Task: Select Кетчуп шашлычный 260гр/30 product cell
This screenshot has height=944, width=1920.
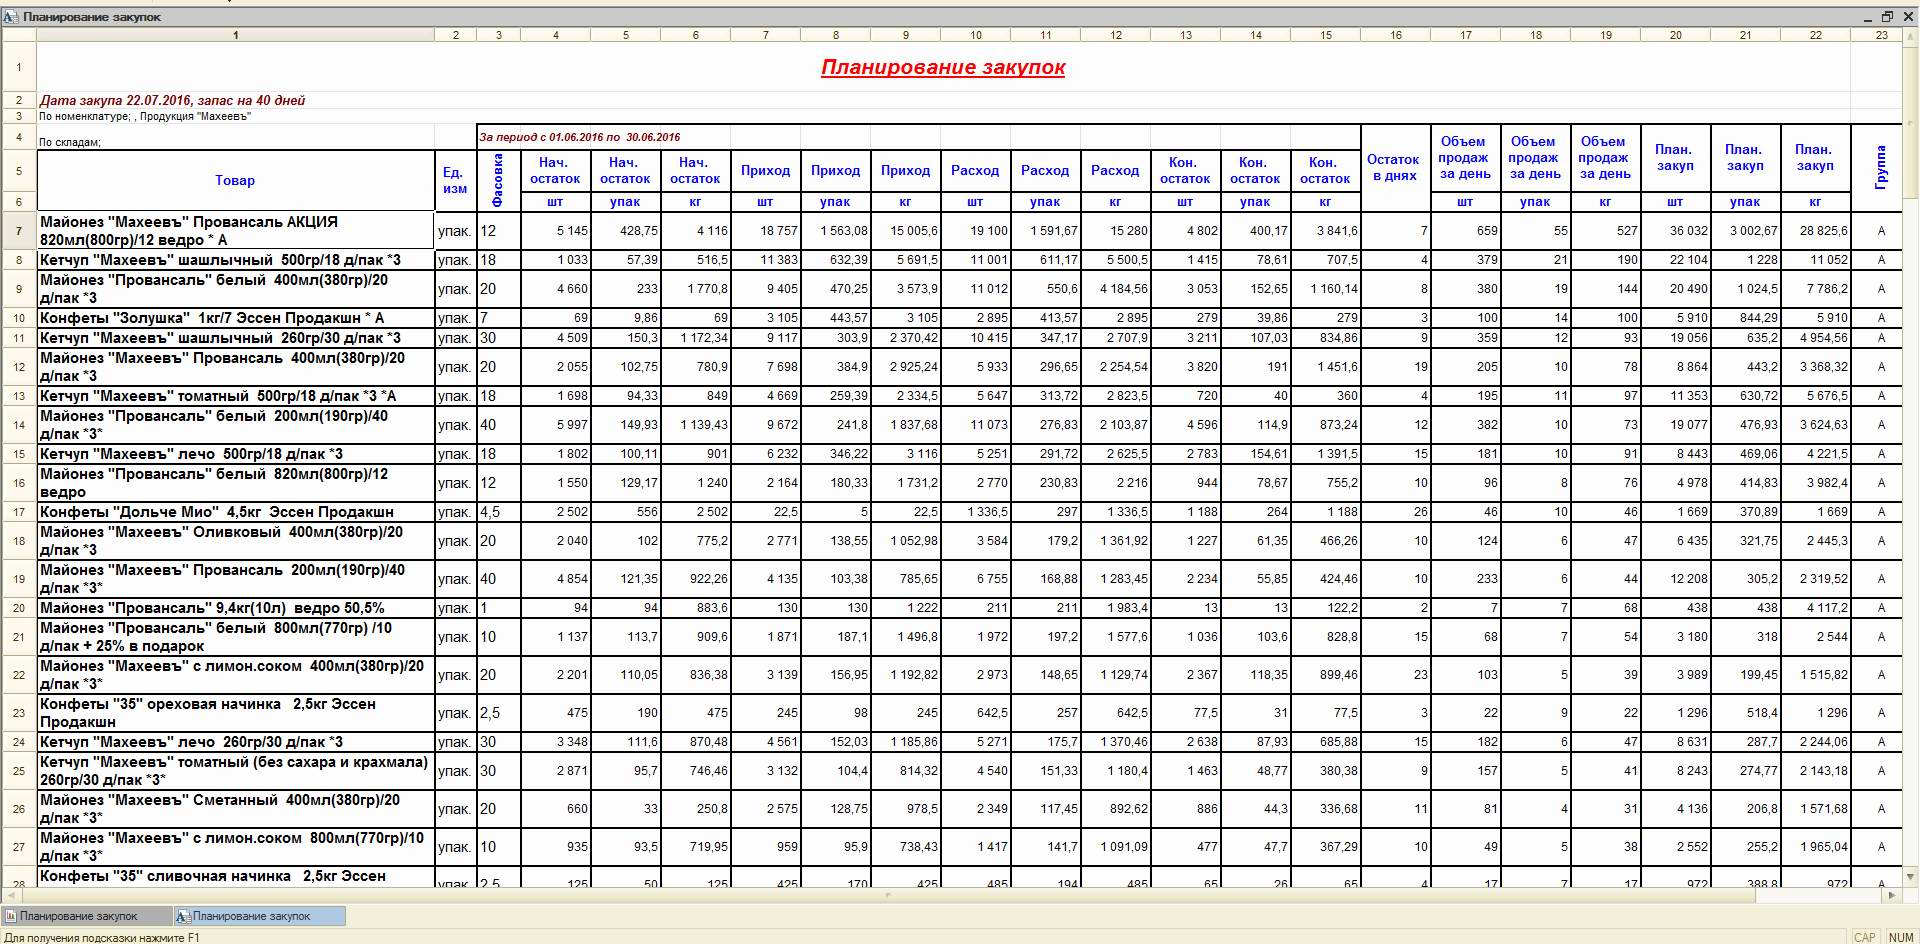Action: point(235,338)
